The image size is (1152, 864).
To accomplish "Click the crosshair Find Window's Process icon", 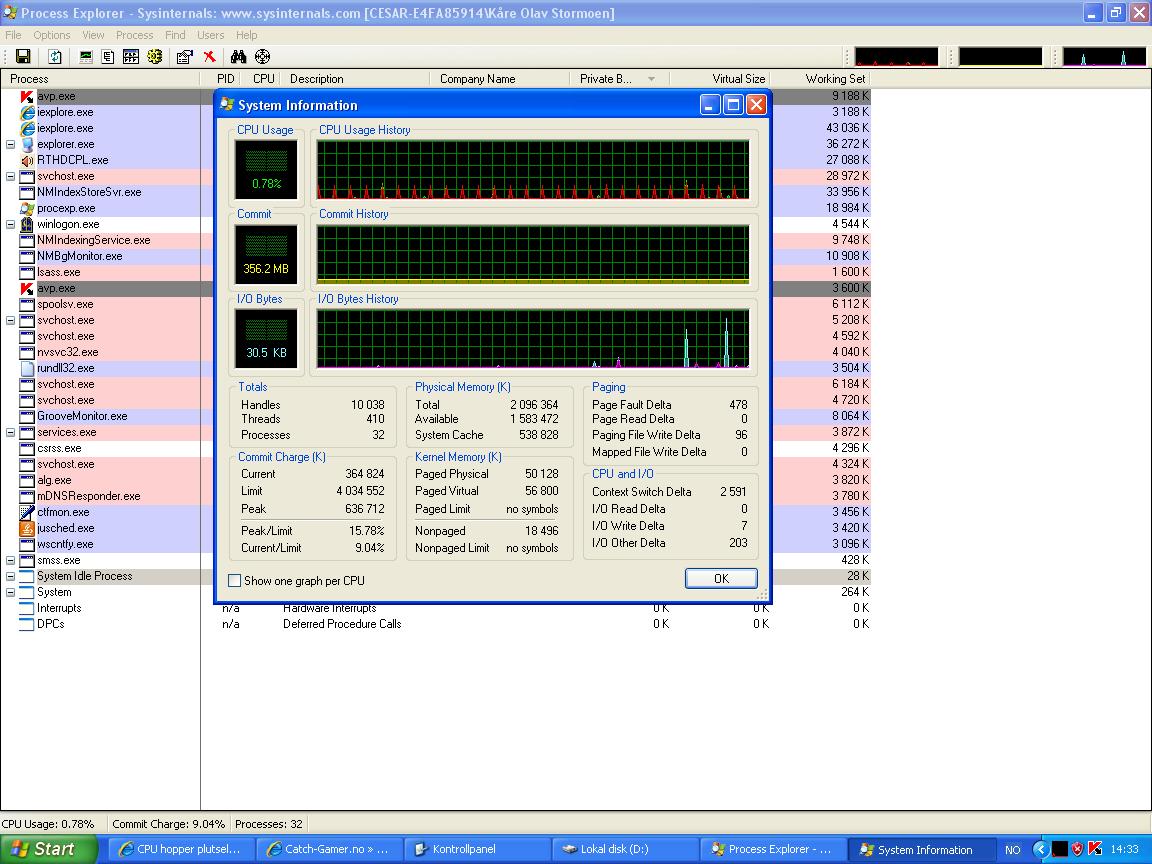I will pos(262,57).
